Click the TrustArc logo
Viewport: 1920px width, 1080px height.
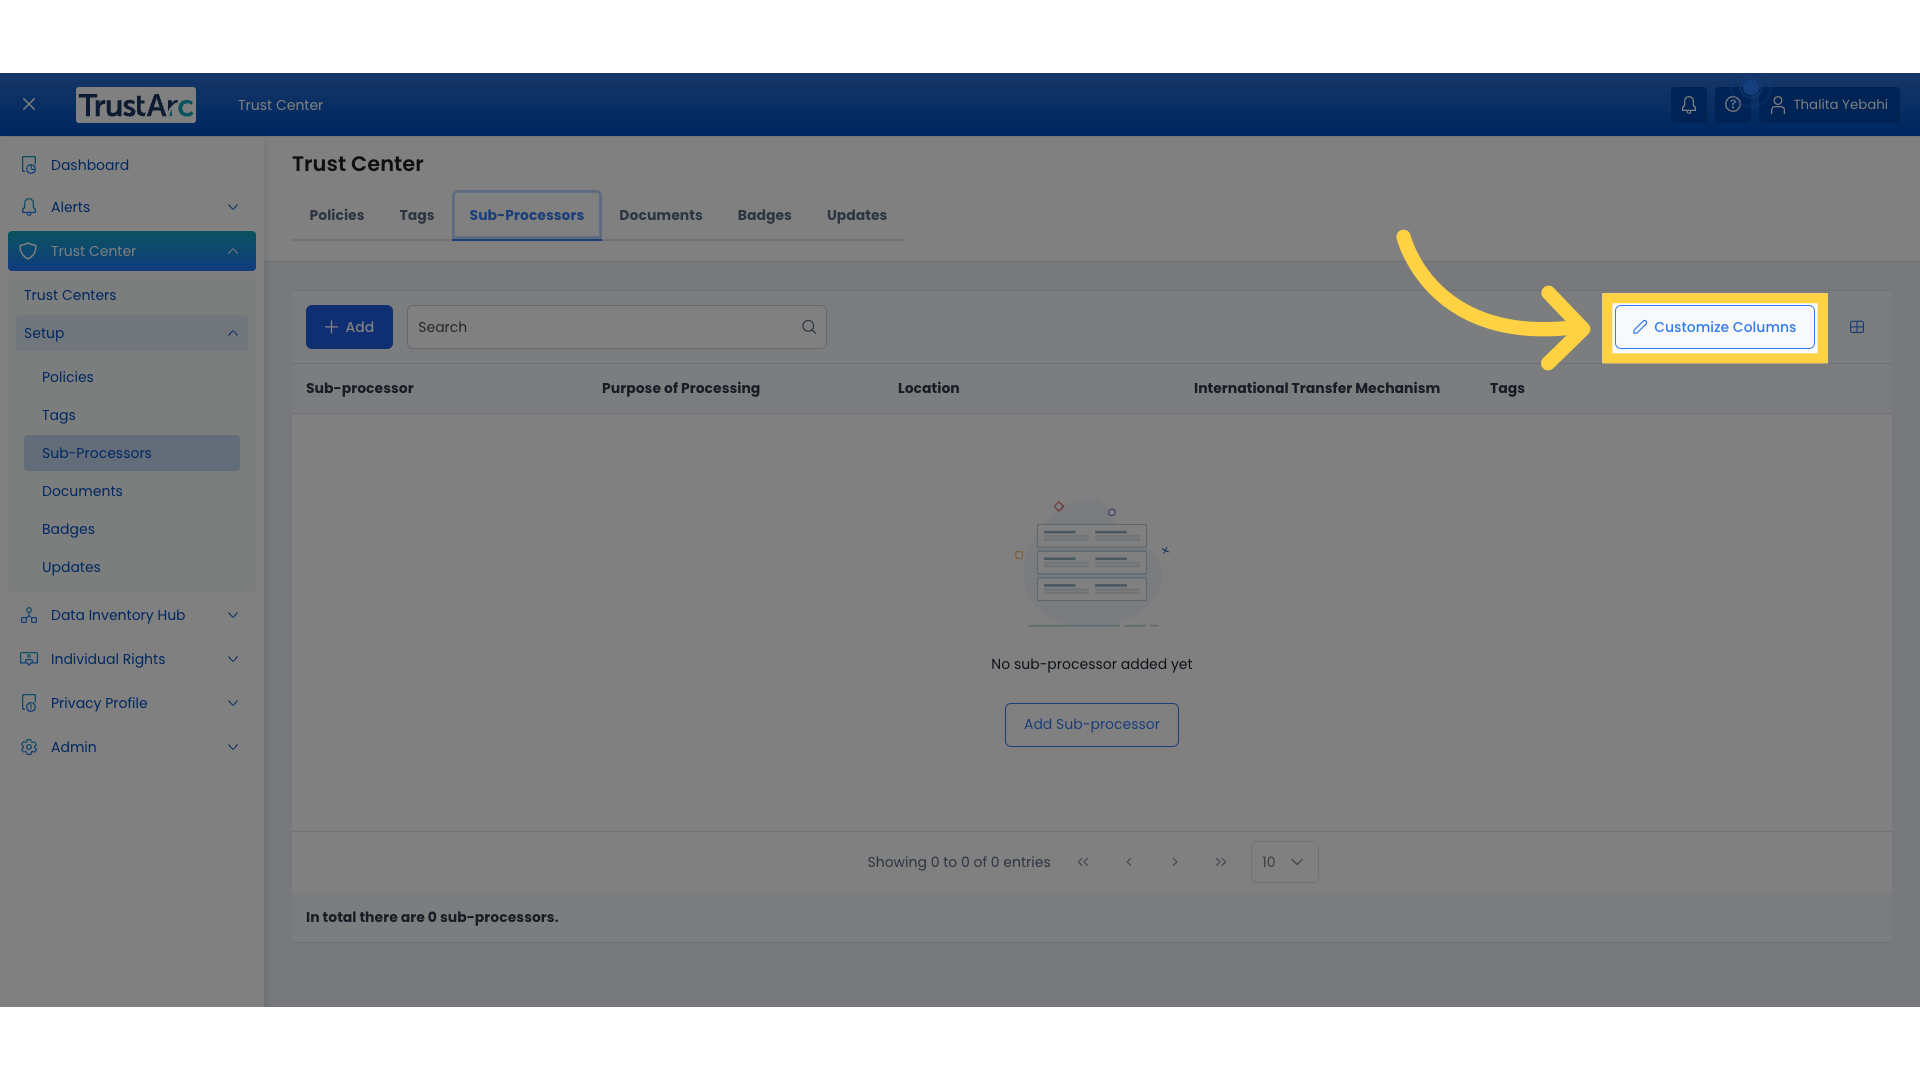[x=136, y=105]
